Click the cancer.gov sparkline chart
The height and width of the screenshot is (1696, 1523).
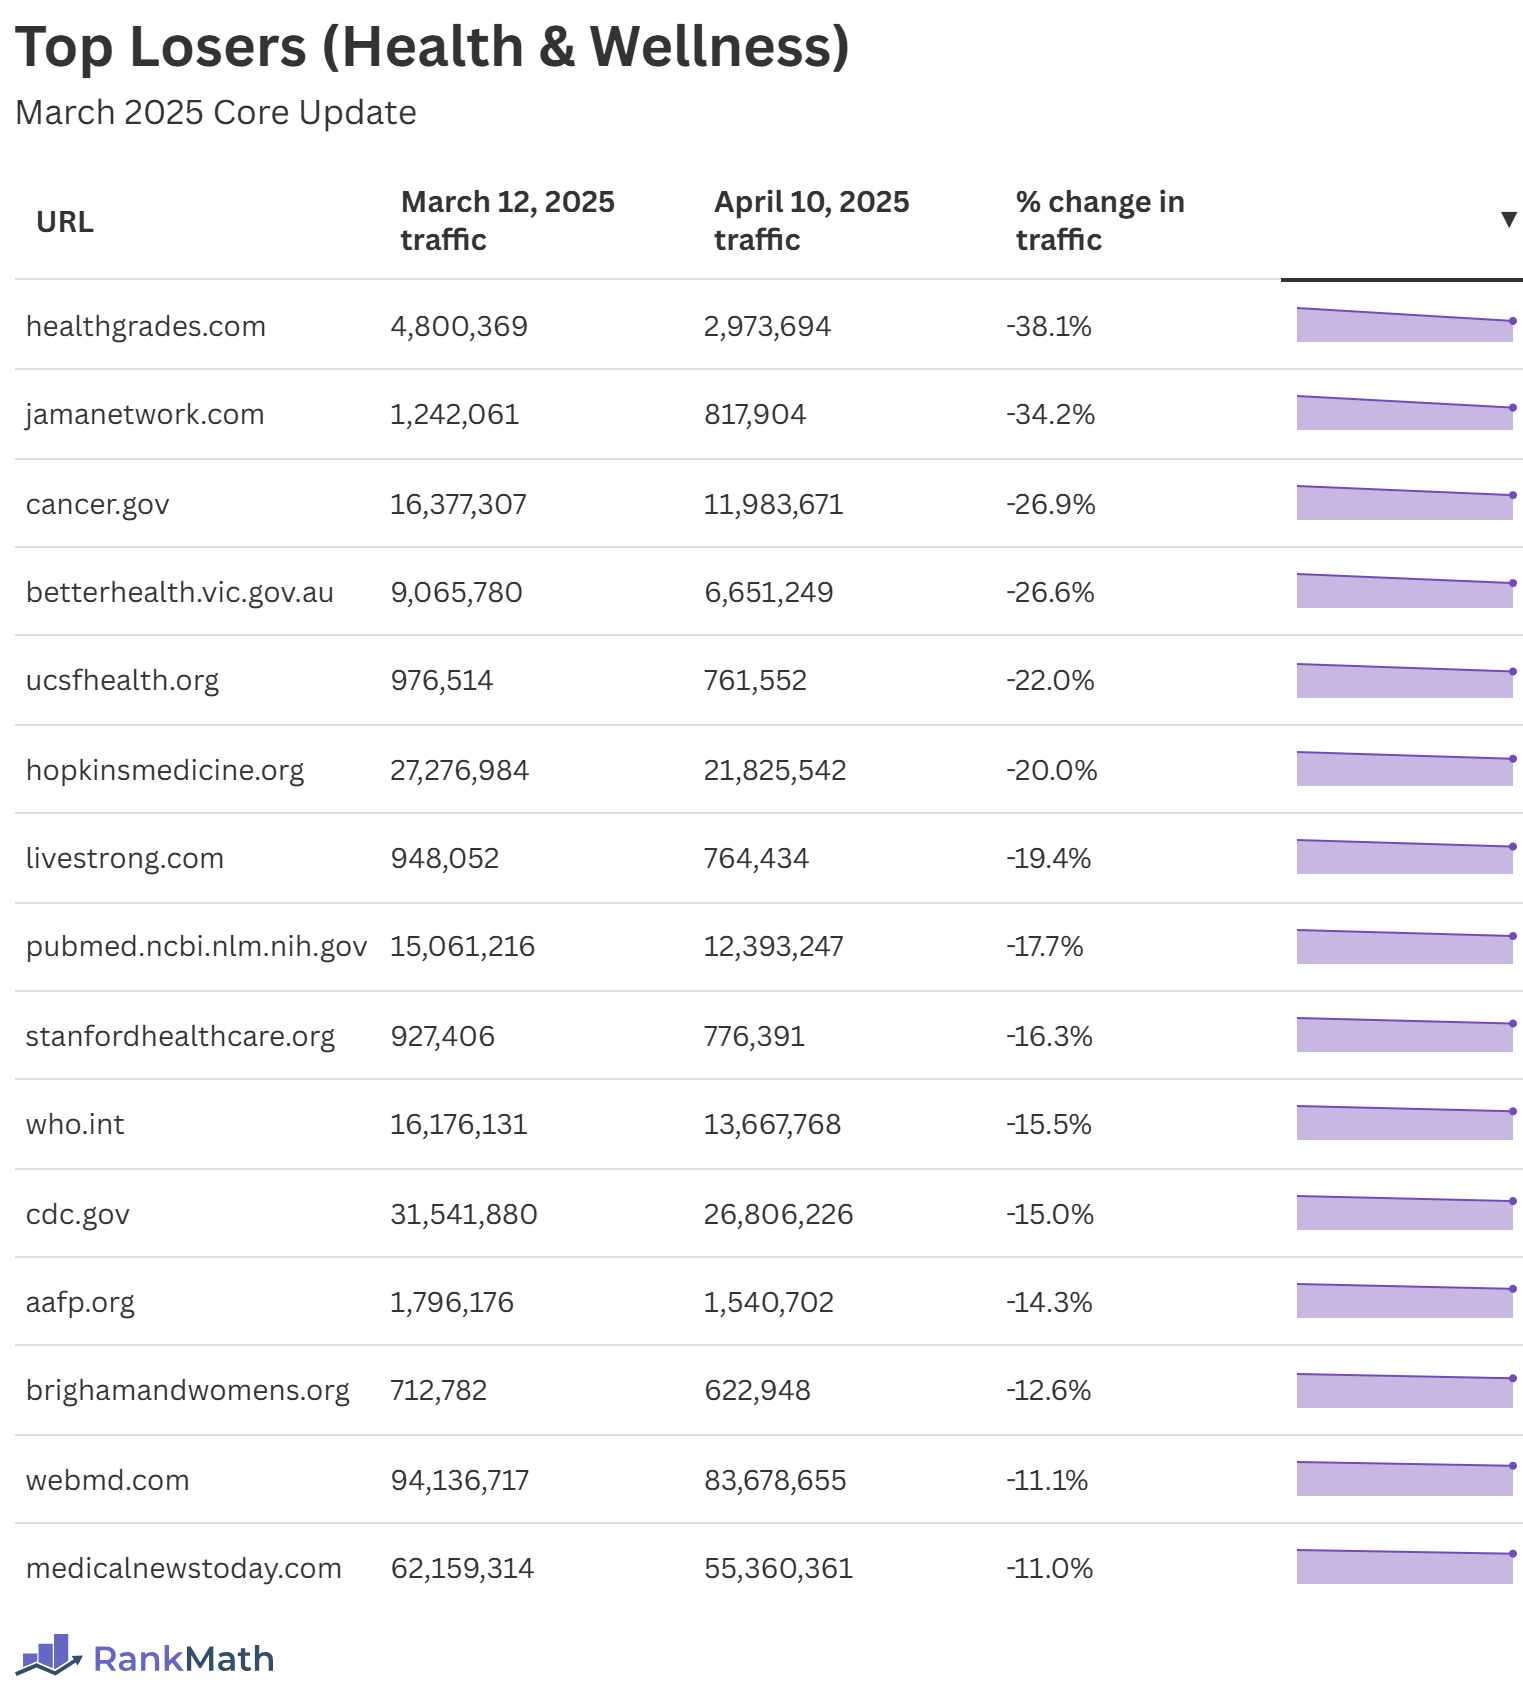coord(1406,502)
